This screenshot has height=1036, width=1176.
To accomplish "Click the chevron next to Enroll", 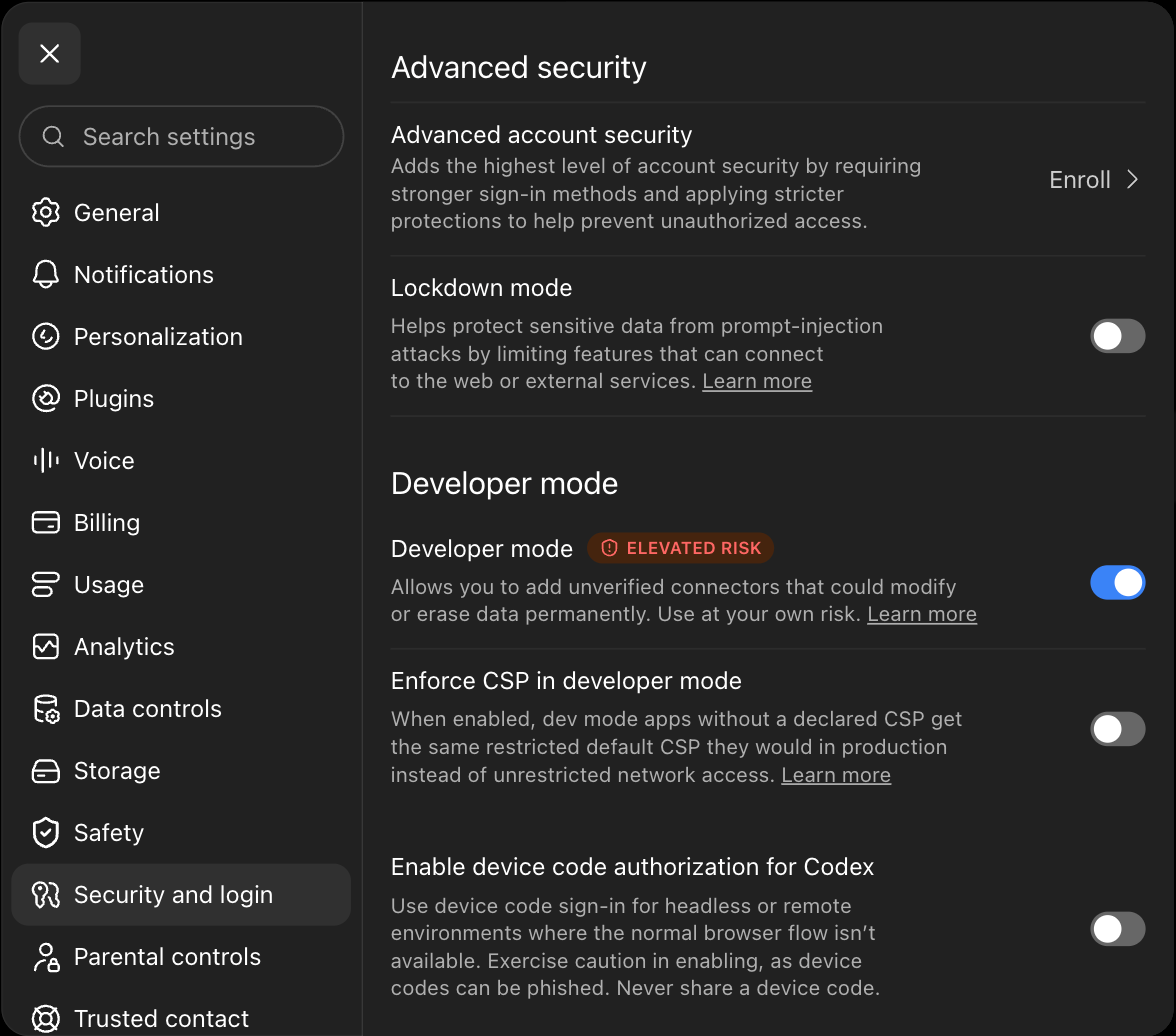I will tap(1132, 180).
